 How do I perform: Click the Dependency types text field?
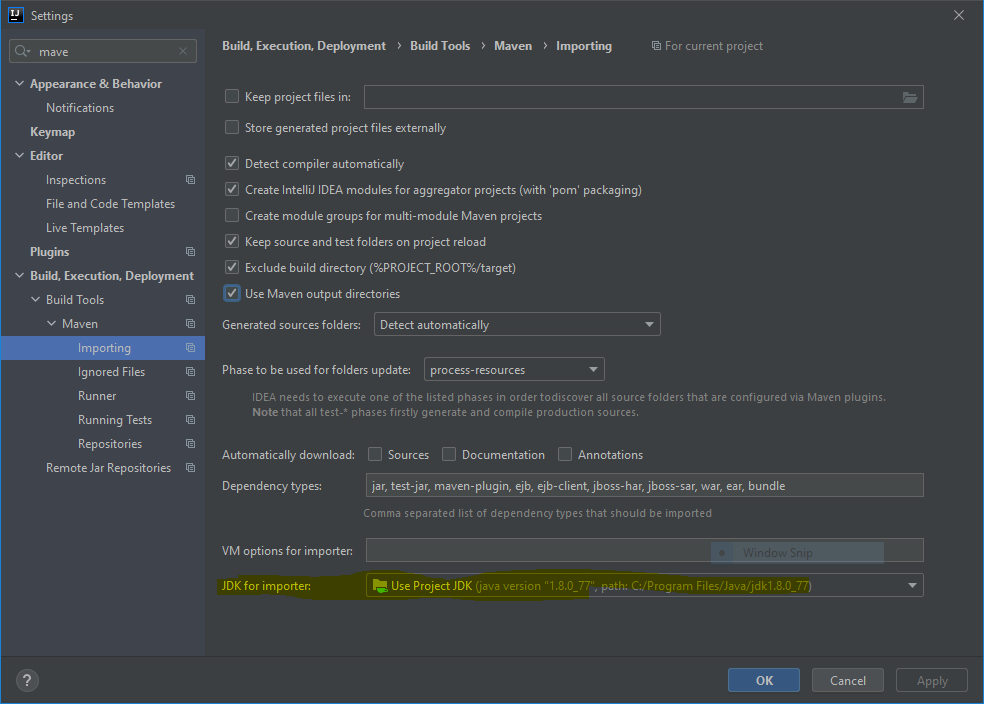[644, 485]
